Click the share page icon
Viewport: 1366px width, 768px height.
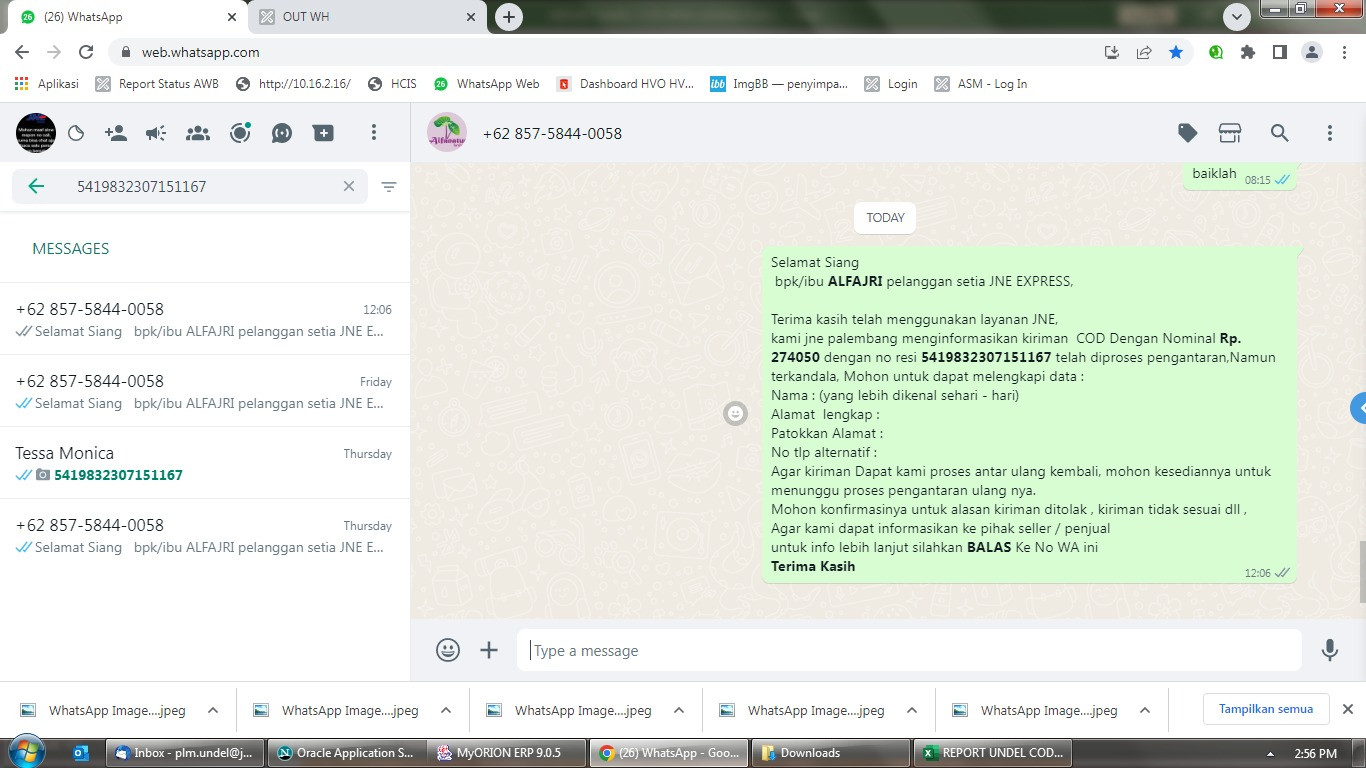click(x=1144, y=52)
